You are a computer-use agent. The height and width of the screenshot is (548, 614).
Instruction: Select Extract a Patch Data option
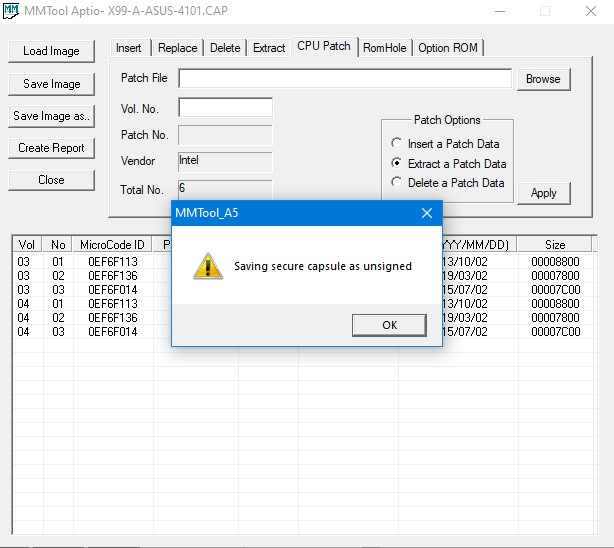coord(449,164)
